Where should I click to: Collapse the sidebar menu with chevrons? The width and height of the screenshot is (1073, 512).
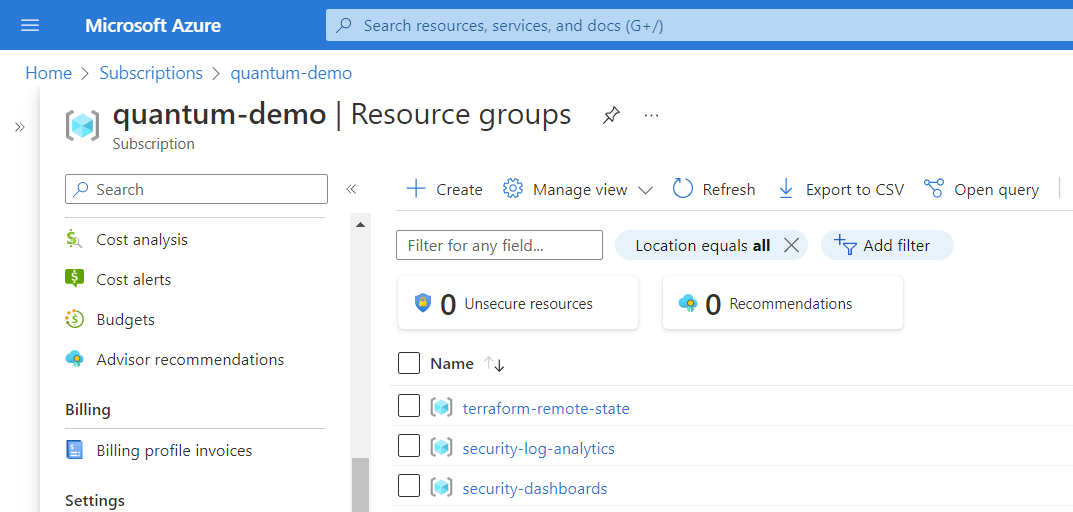pyautogui.click(x=351, y=189)
